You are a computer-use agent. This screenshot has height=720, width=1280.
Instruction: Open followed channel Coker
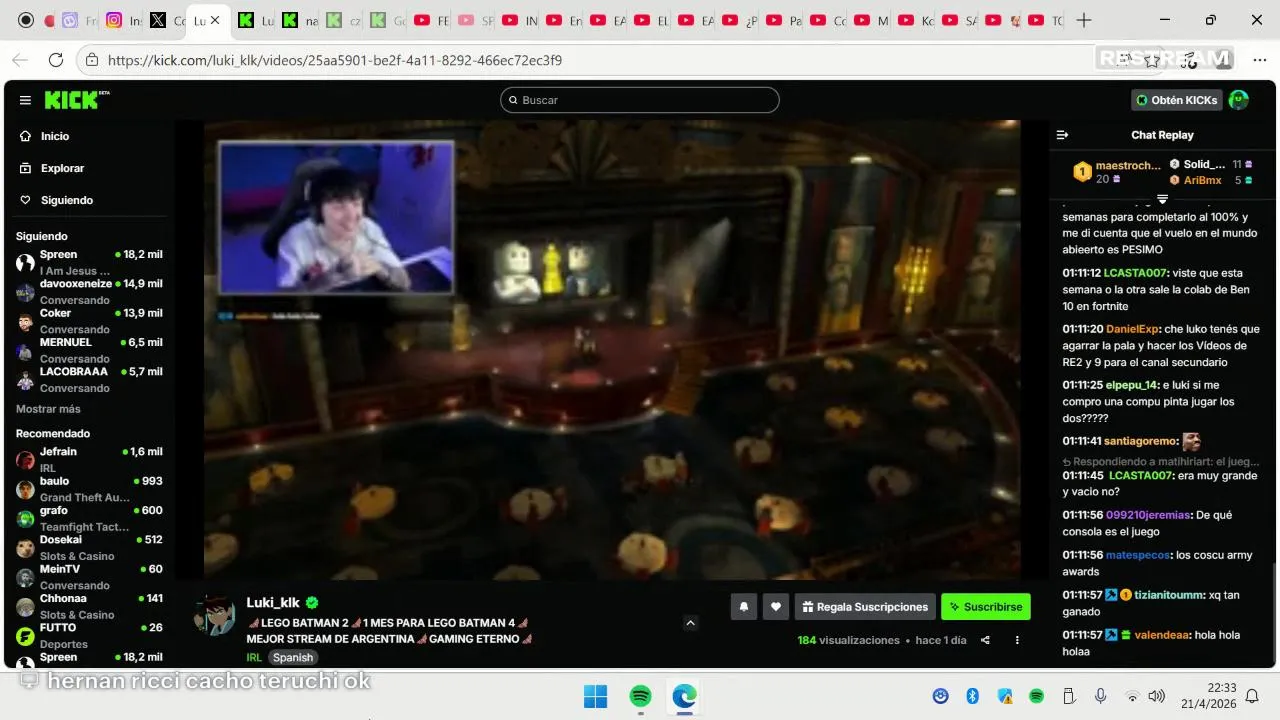[x=89, y=320]
